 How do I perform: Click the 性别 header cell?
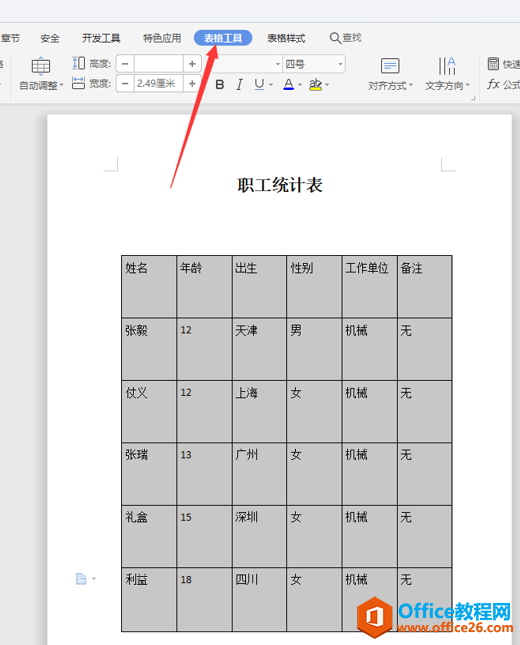[314, 286]
